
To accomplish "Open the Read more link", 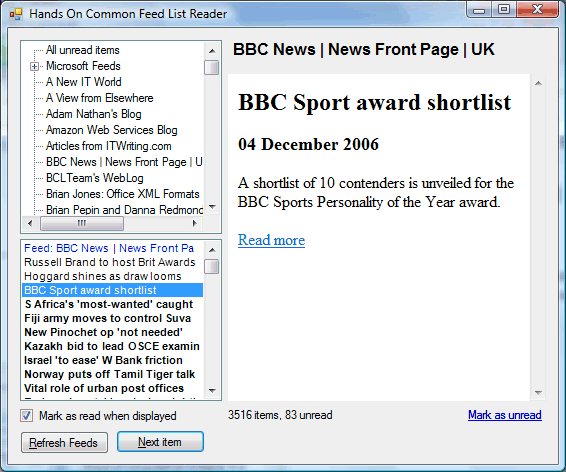I will [x=271, y=240].
